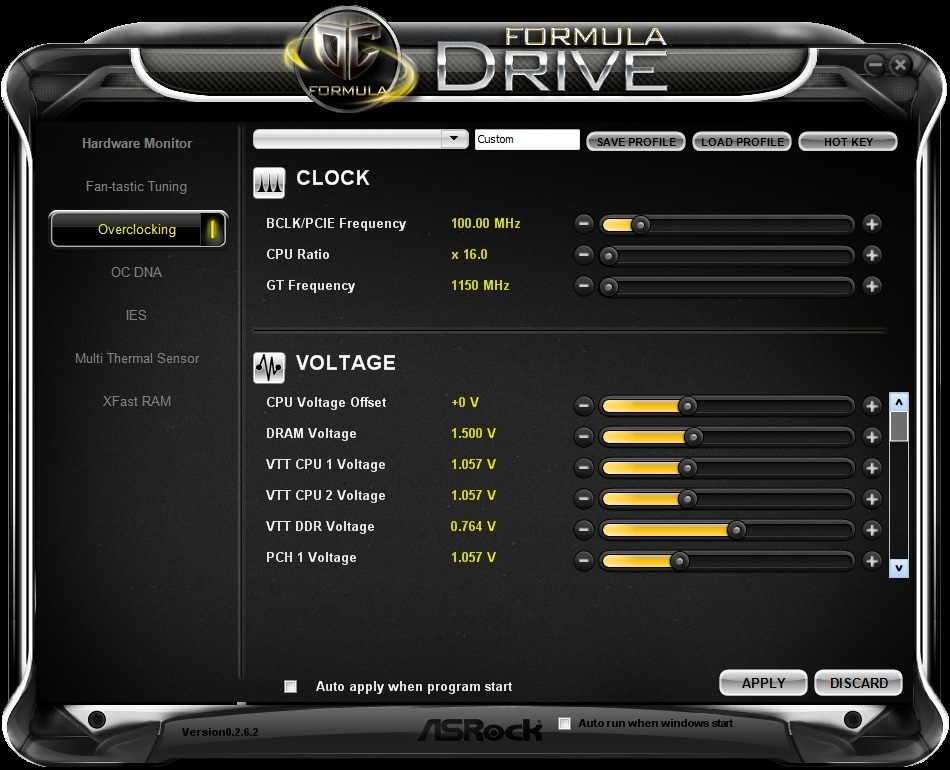Raise VTT DDR Voltage with plus button
This screenshot has width=950, height=770.
872,530
